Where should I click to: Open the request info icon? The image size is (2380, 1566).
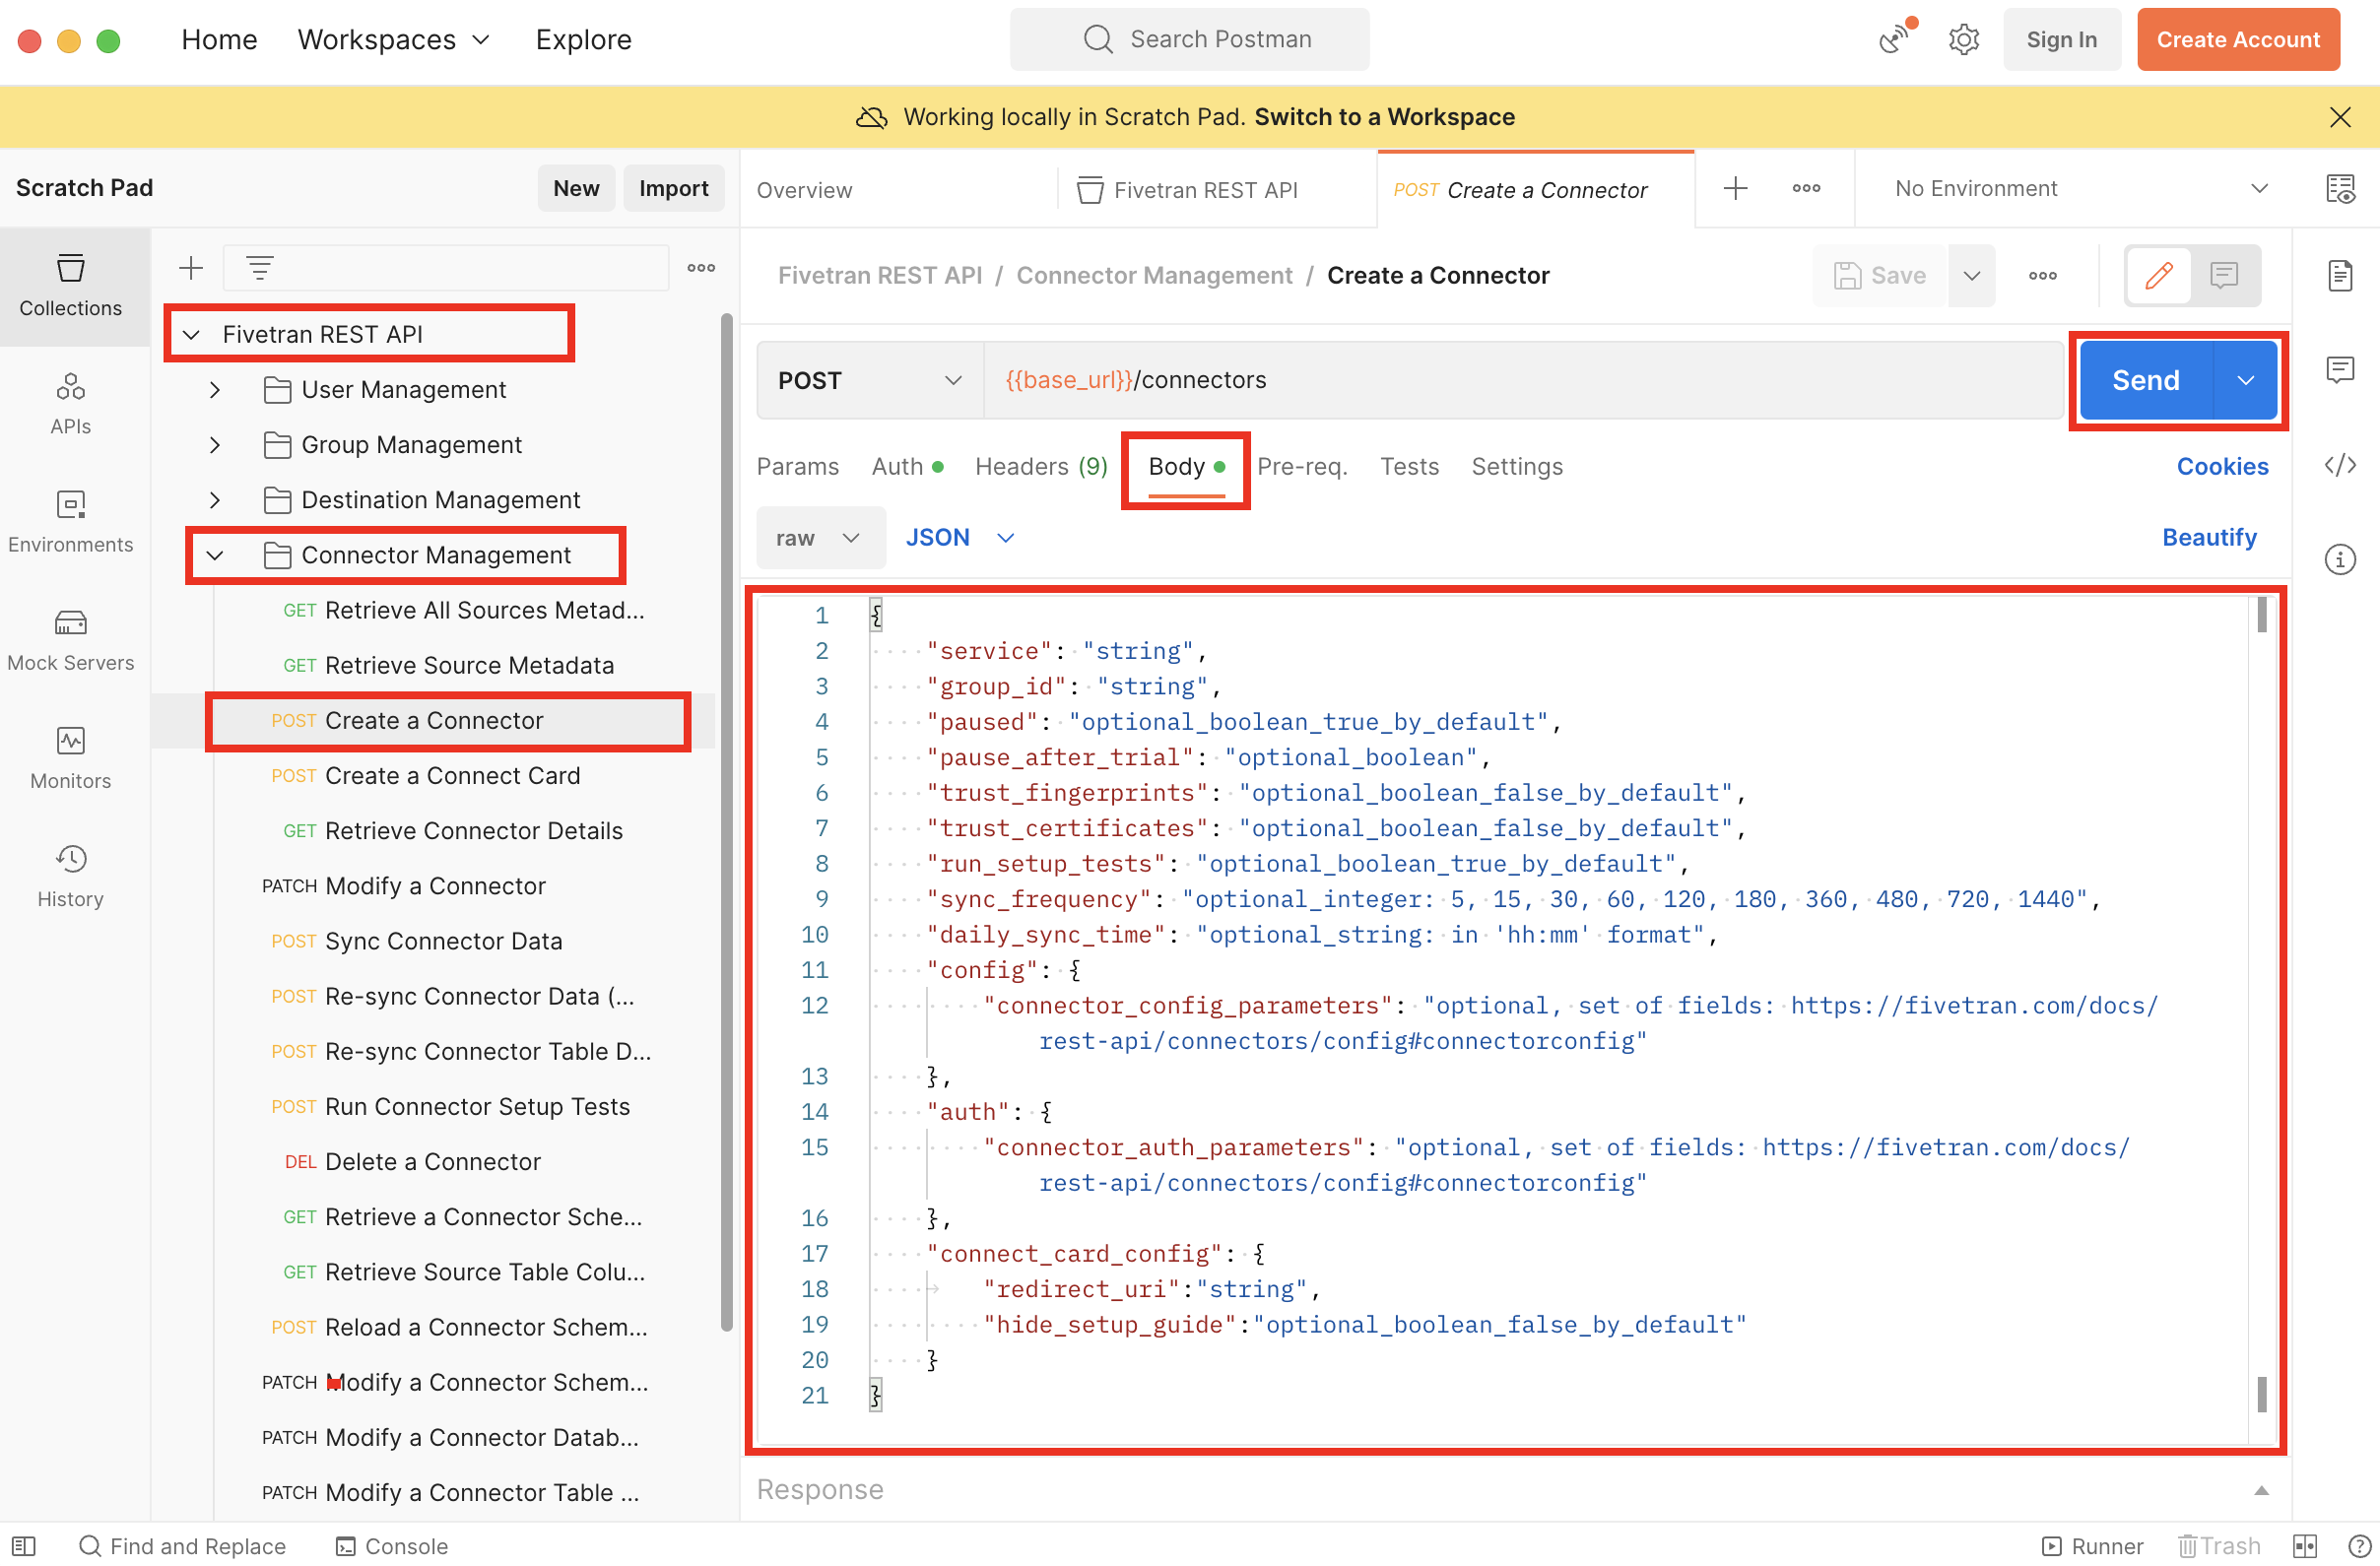(2340, 559)
